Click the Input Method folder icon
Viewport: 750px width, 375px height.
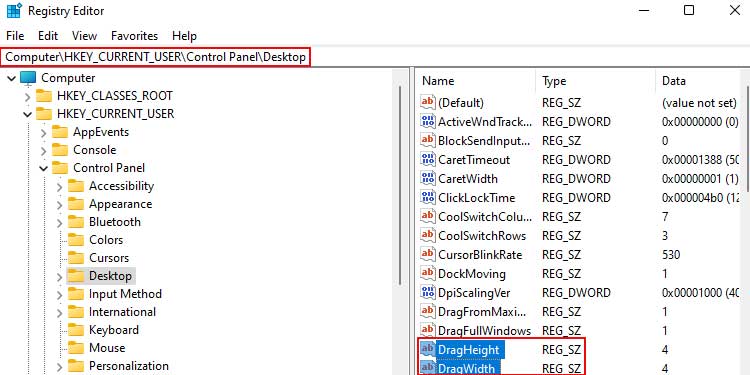tap(76, 294)
